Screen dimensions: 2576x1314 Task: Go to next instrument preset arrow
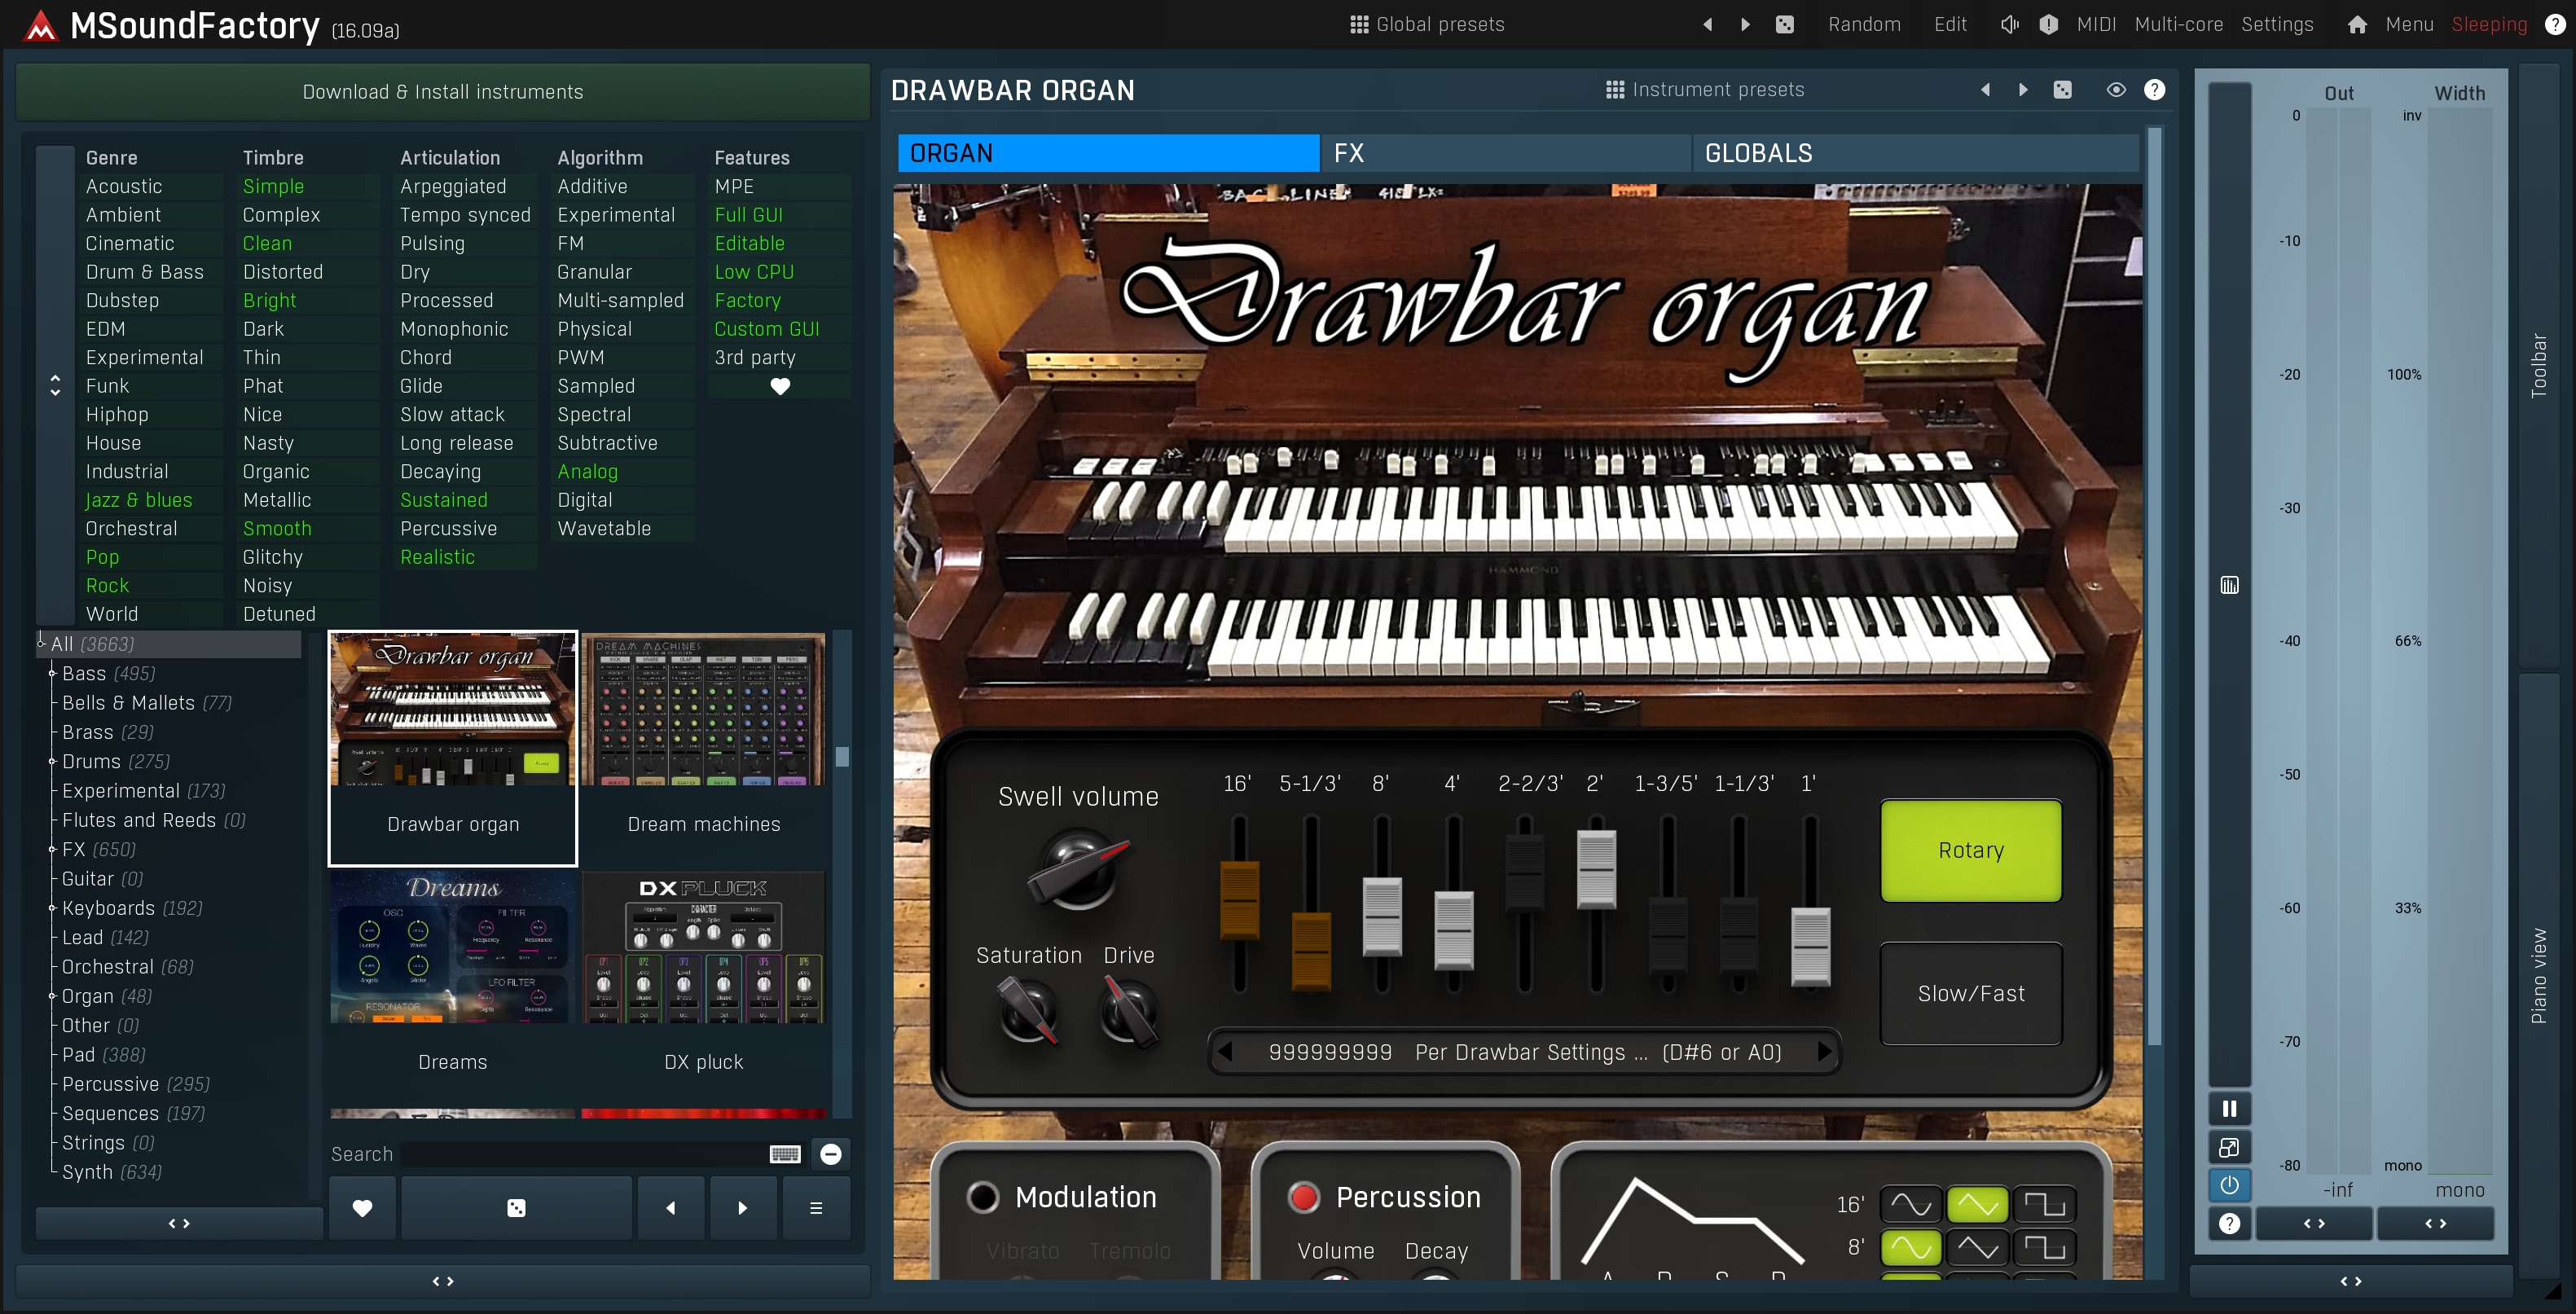click(x=2023, y=90)
